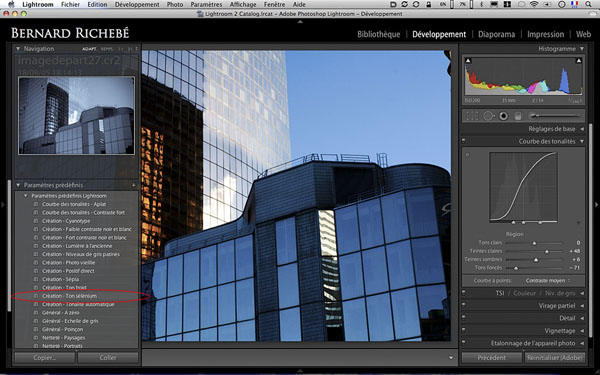
Task: Open Spotlight search in the menu bar
Action: pos(588,5)
